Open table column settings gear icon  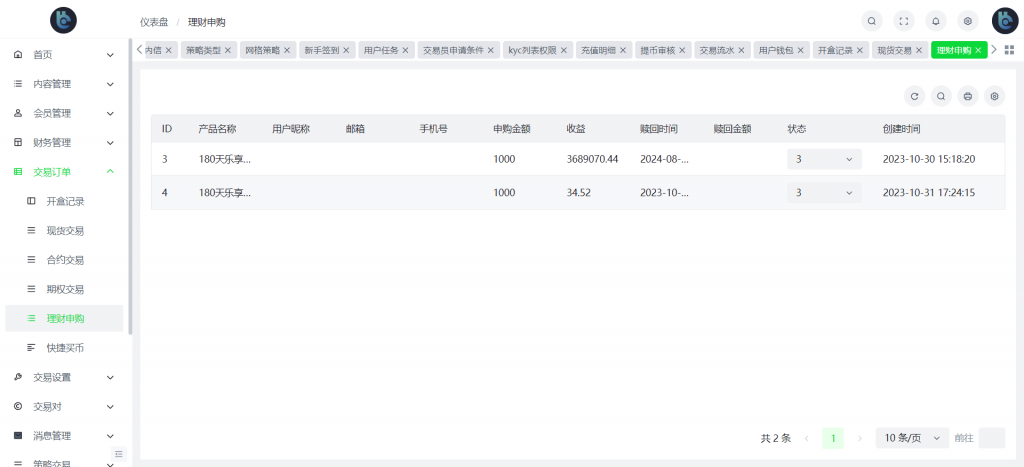tap(995, 96)
